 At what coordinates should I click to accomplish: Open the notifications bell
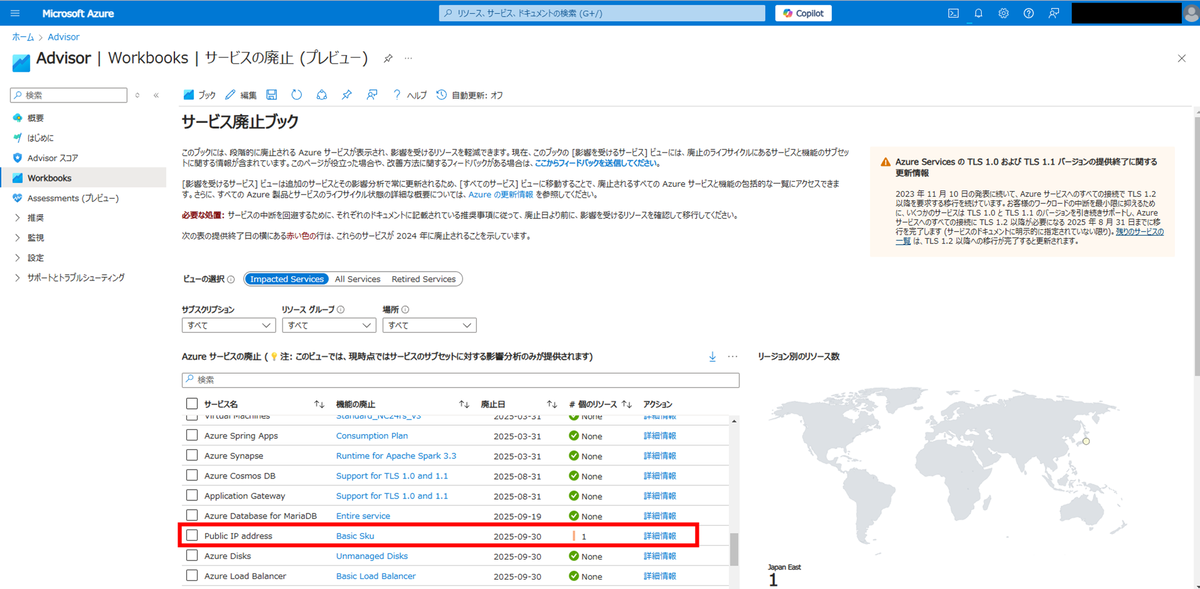click(x=978, y=13)
